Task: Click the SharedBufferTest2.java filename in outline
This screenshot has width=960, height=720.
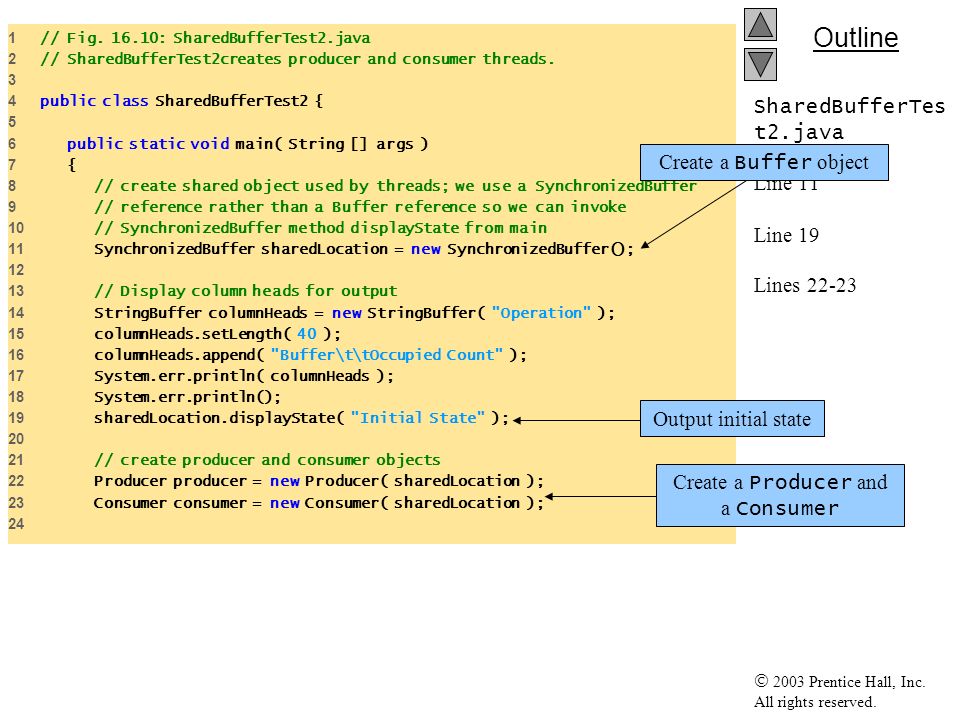Action: [x=849, y=119]
